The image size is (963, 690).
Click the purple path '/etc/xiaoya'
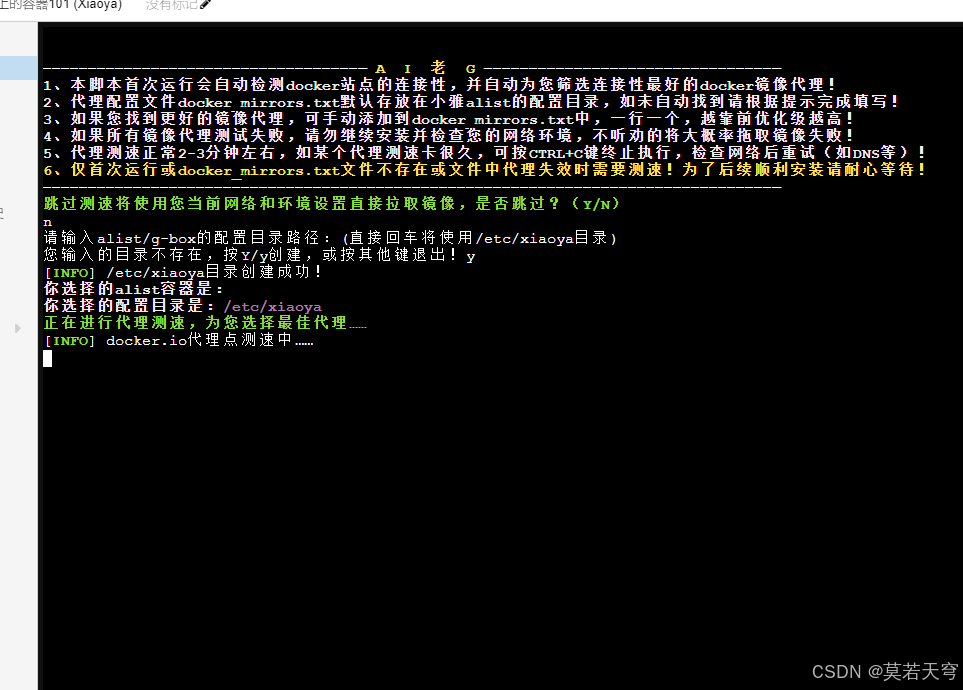pos(273,306)
